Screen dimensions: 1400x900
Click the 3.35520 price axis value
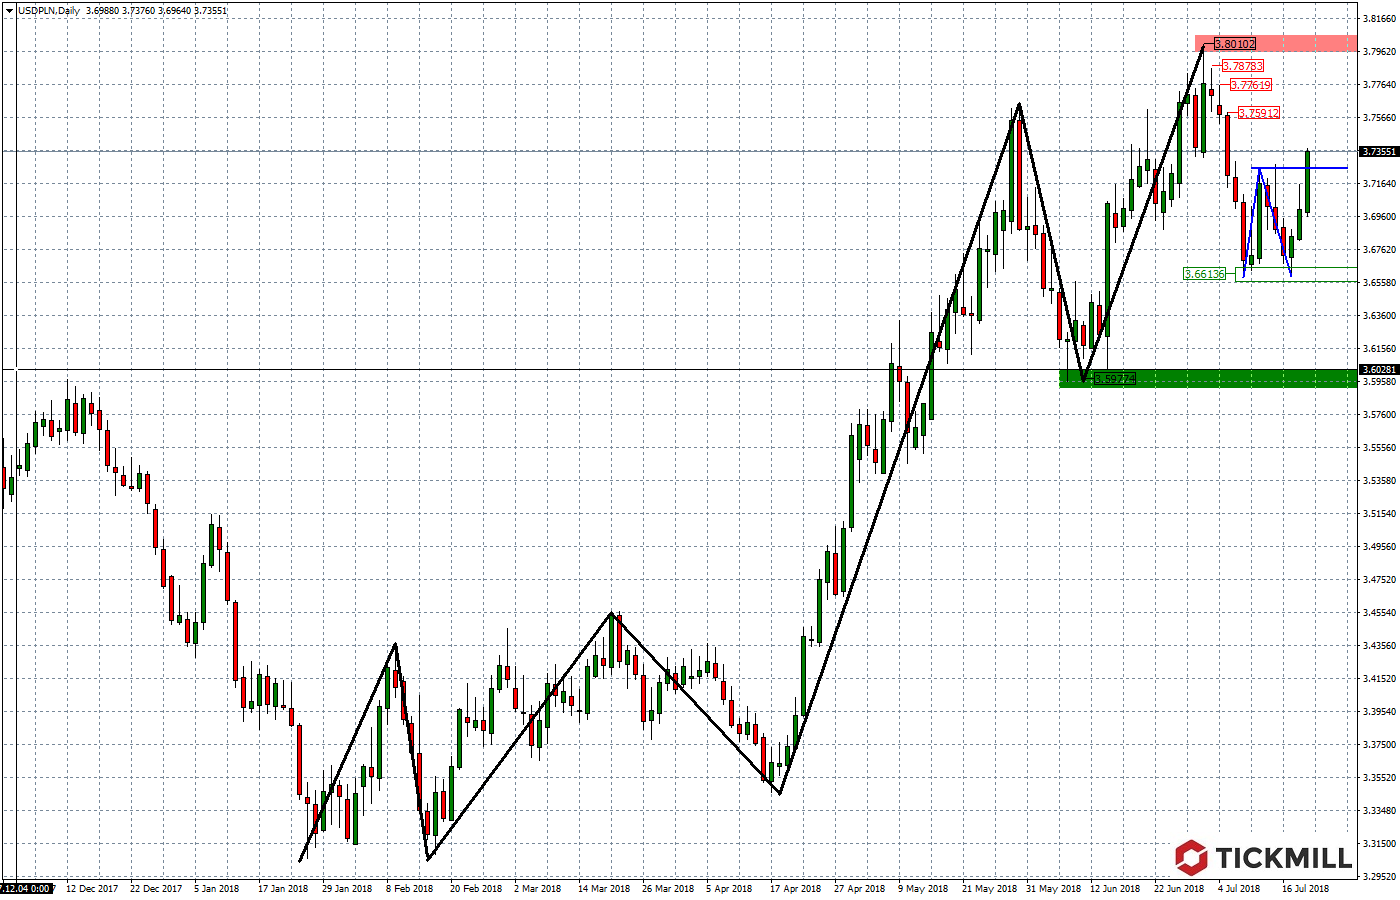point(1380,778)
